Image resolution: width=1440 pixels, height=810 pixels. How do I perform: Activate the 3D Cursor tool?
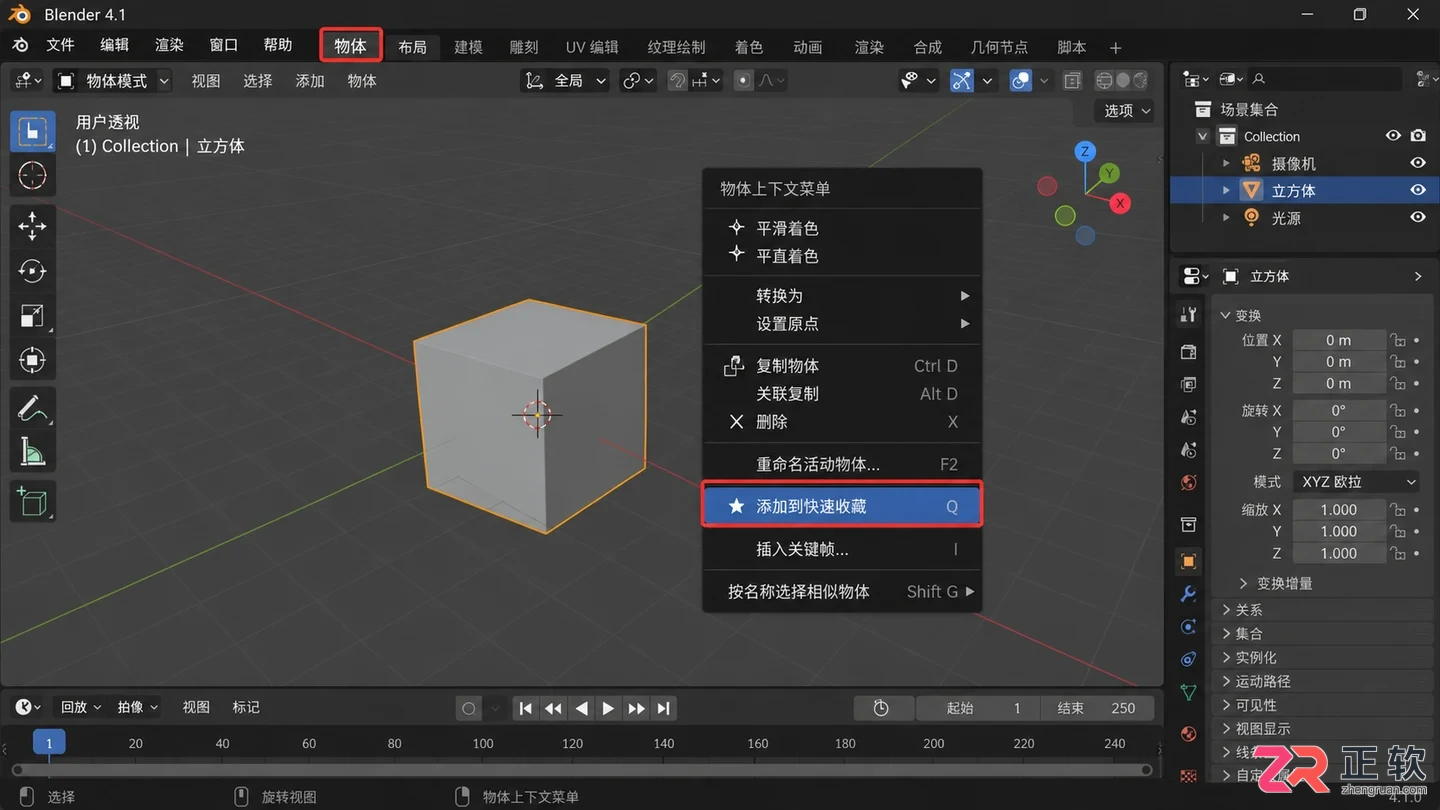[33, 176]
